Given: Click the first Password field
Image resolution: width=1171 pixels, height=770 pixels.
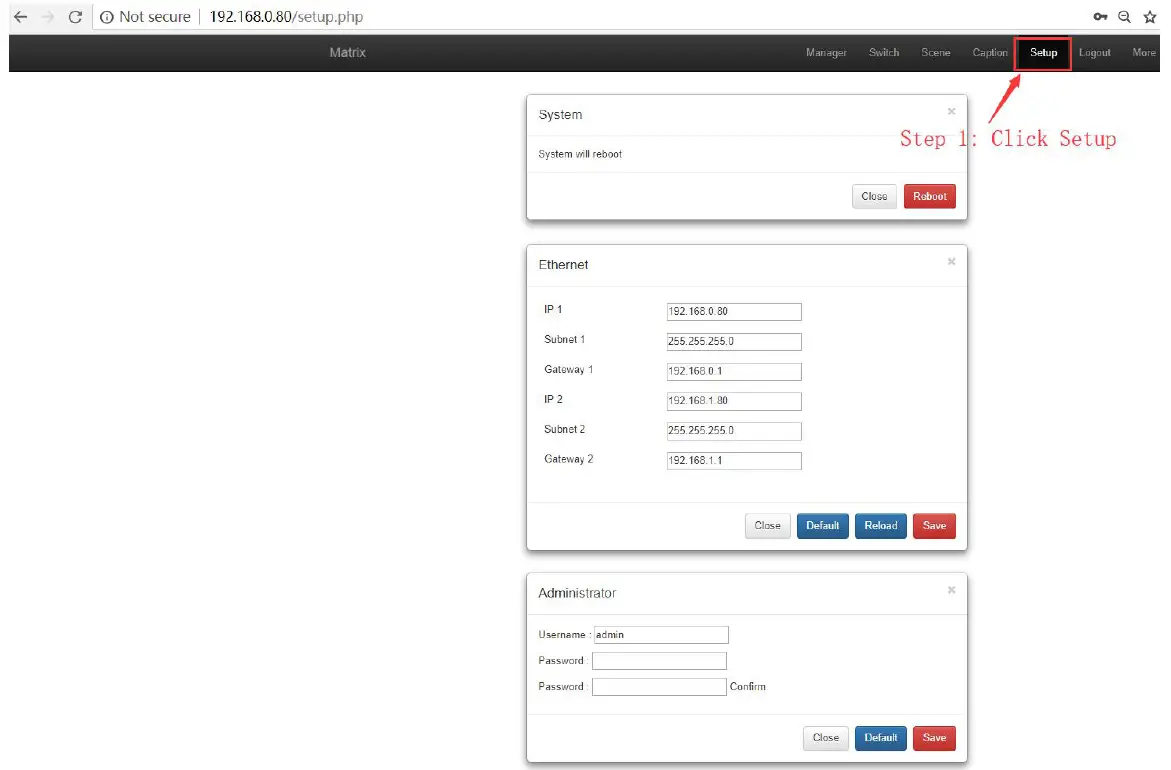Looking at the screenshot, I should tap(659, 661).
